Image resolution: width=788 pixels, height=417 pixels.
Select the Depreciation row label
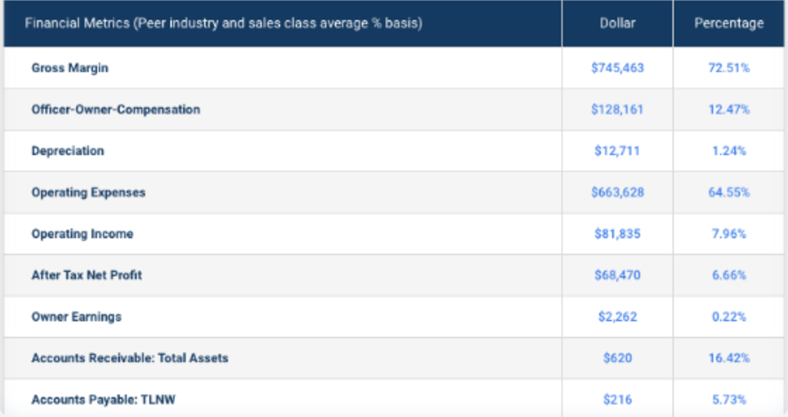click(x=68, y=151)
